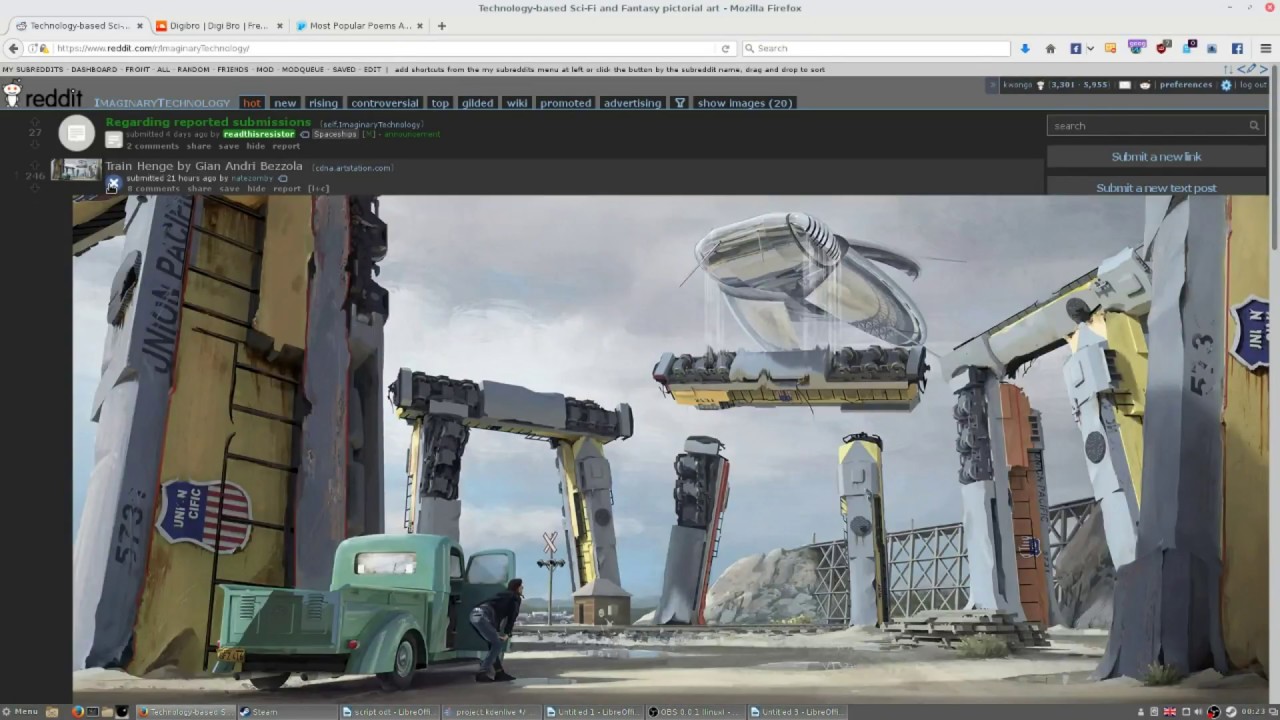1280x720 pixels.
Task: Click search magnifier in subreddit search box
Action: (x=1254, y=126)
